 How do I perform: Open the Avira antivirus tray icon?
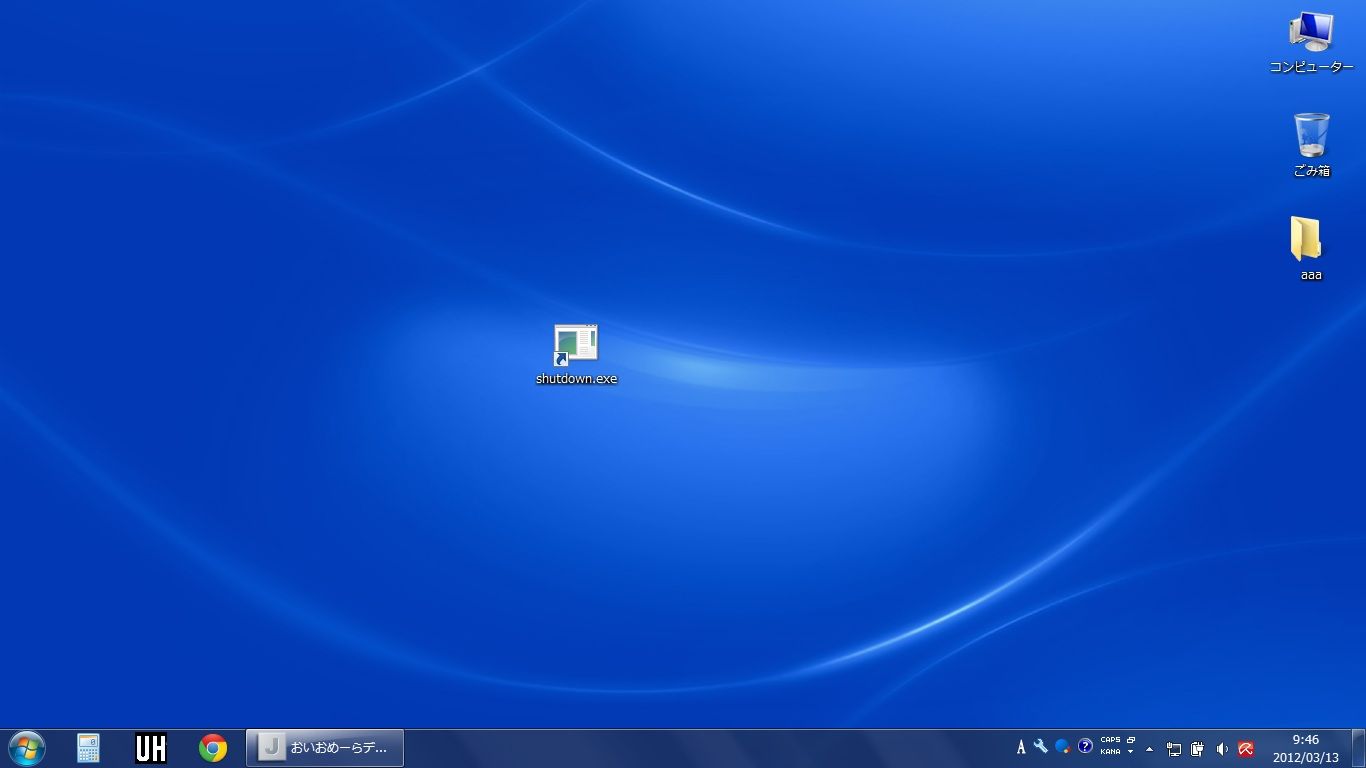pos(1246,749)
